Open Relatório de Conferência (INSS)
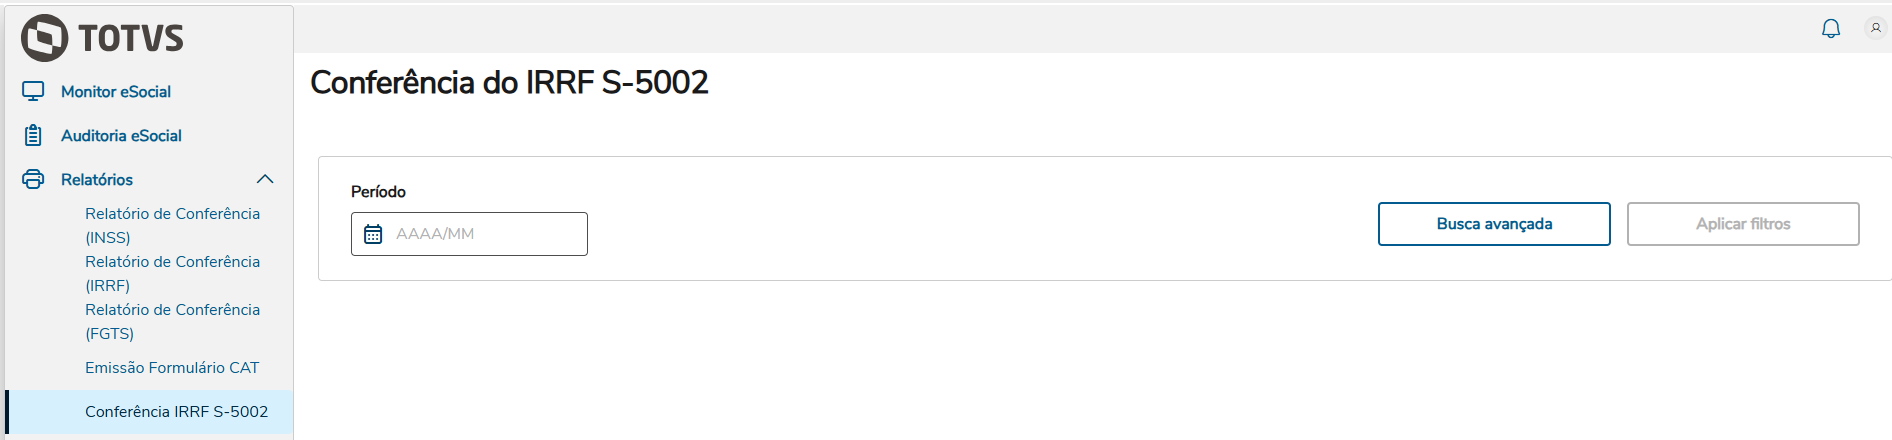1892x440 pixels. pos(172,225)
